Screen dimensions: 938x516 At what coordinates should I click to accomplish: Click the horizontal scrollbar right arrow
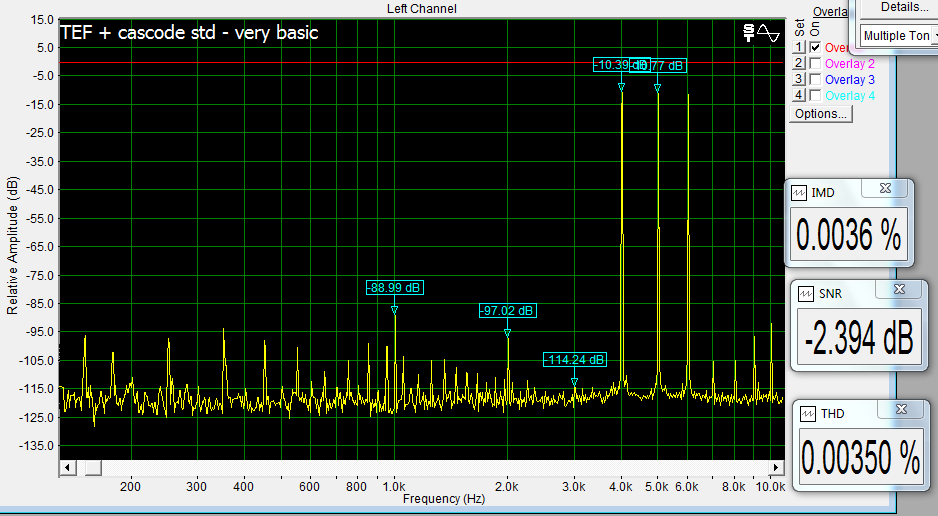coord(776,468)
